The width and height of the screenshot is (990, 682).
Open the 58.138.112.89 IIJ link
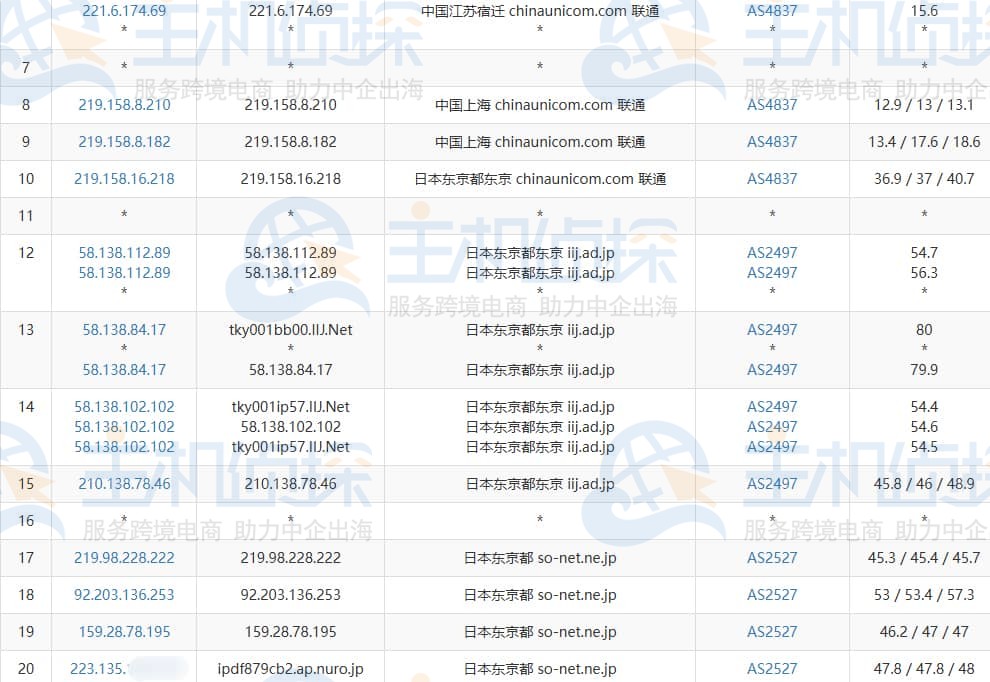[x=123, y=253]
